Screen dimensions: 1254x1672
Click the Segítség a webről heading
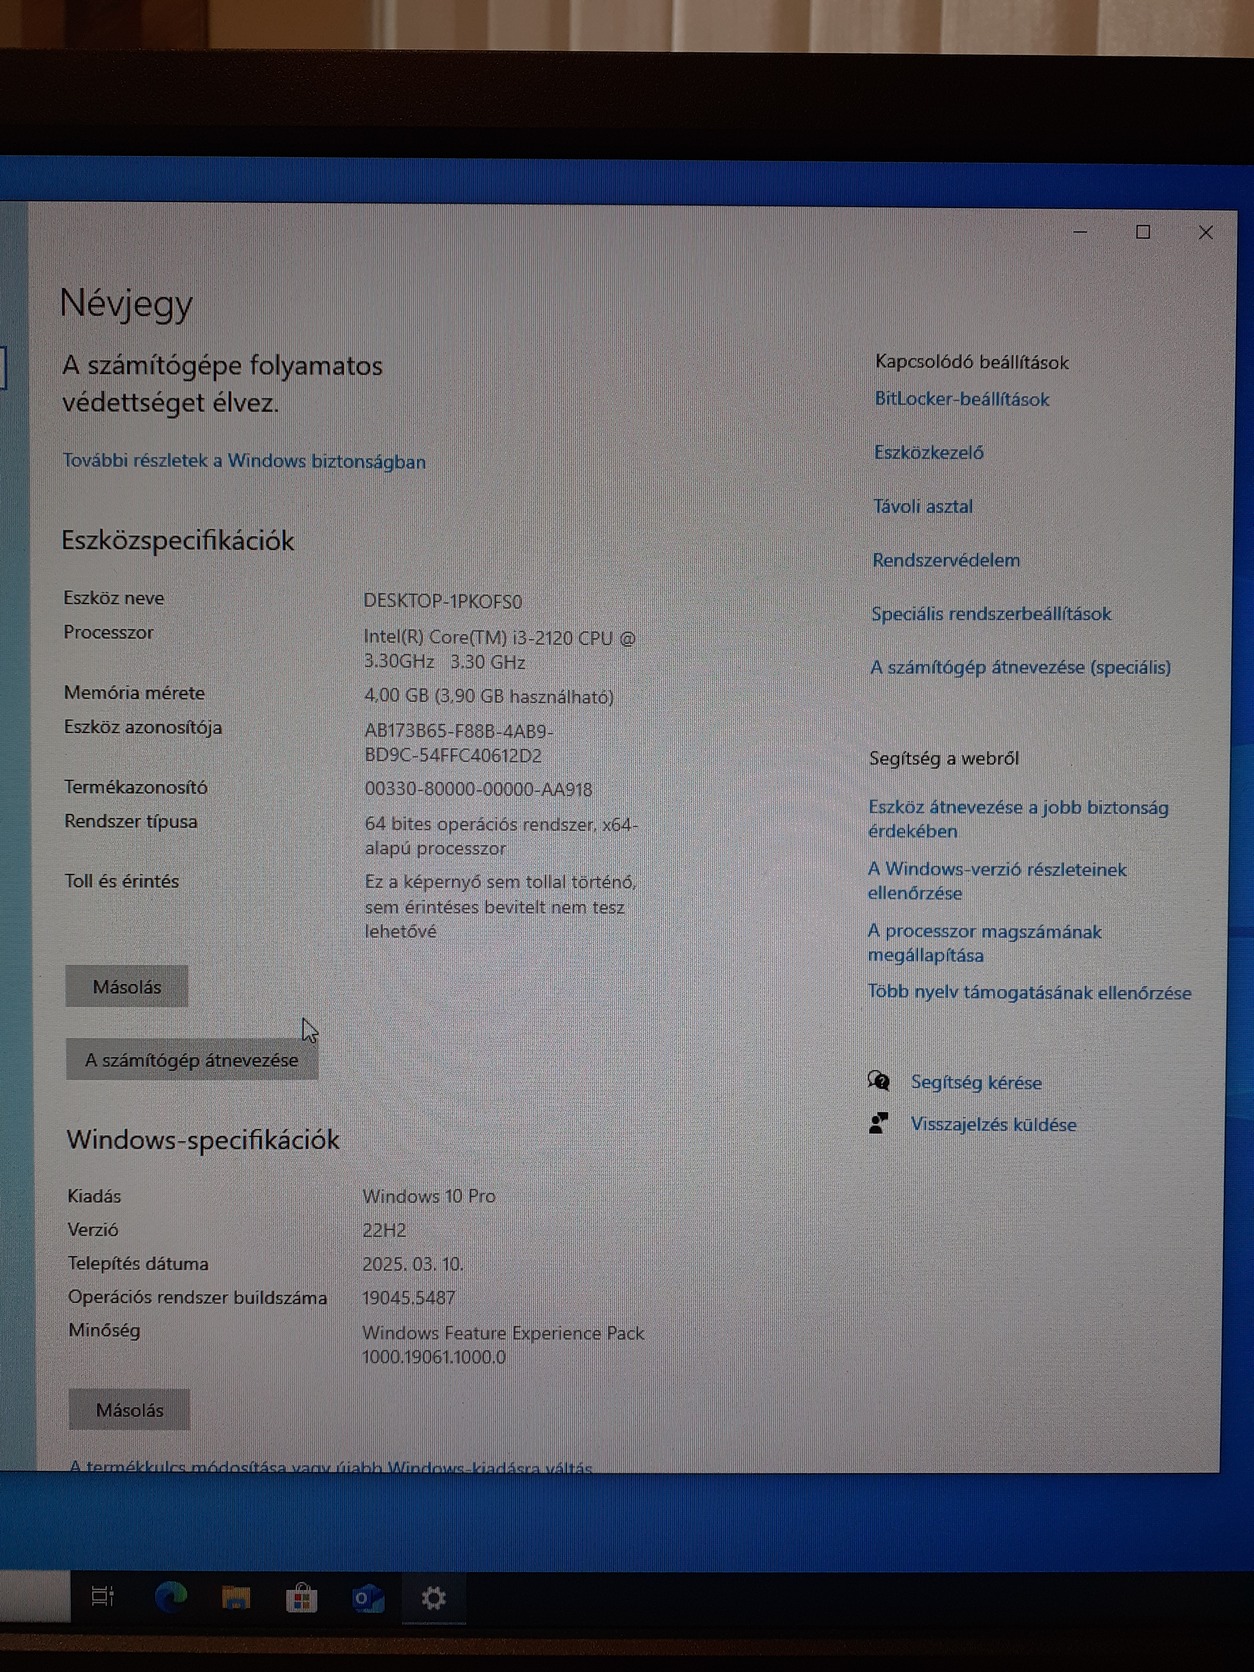944,758
